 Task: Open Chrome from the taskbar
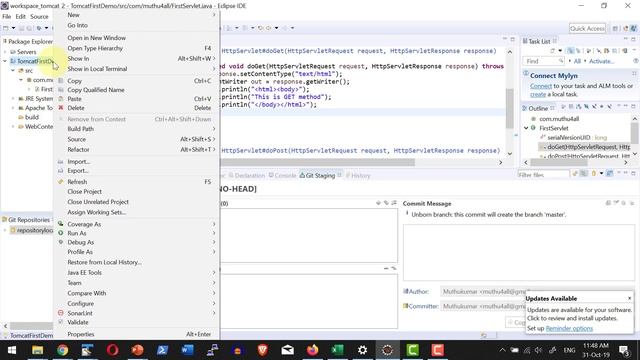62,350
